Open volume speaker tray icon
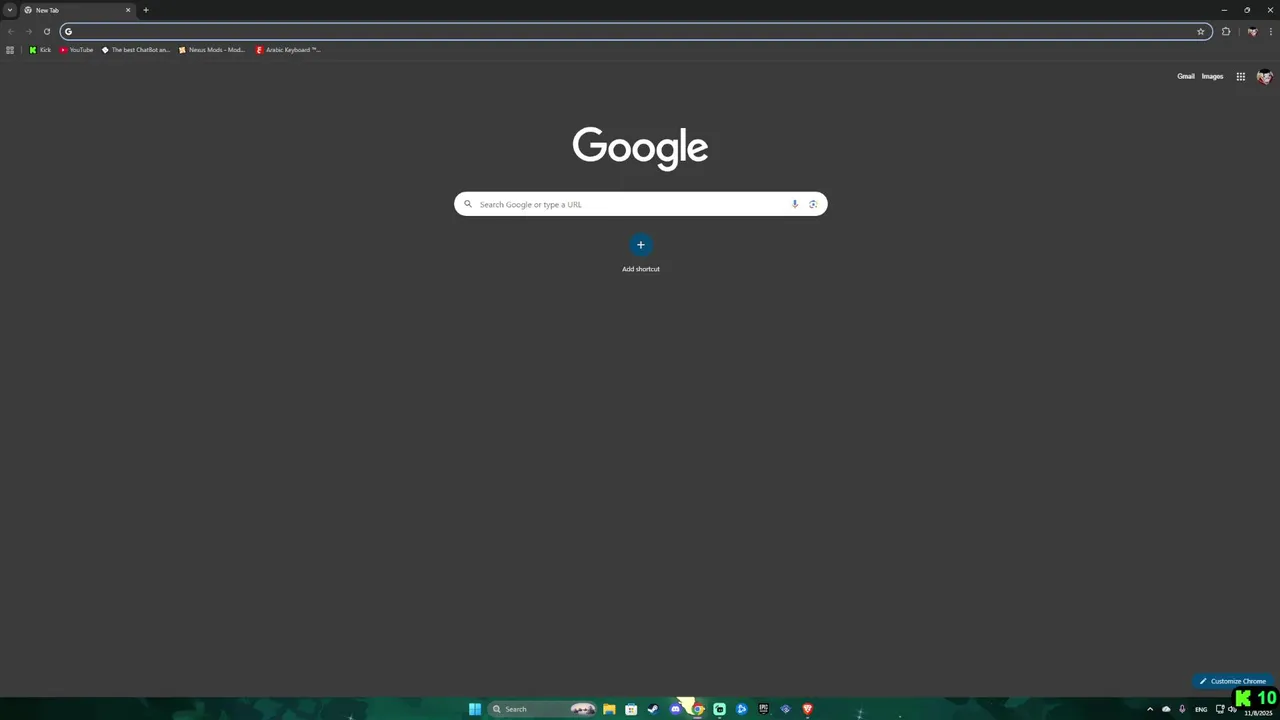Image resolution: width=1280 pixels, height=720 pixels. 1233,709
